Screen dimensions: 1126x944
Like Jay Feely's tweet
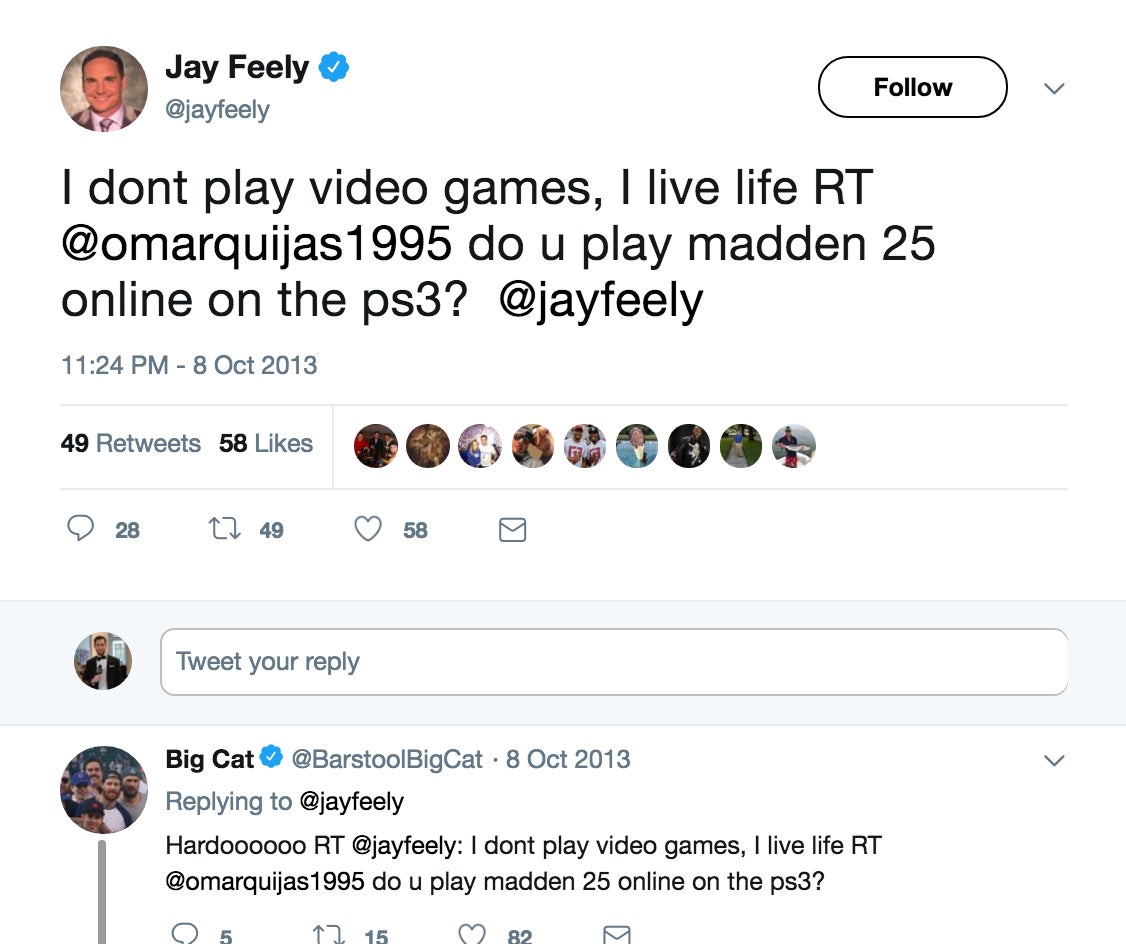[x=369, y=529]
